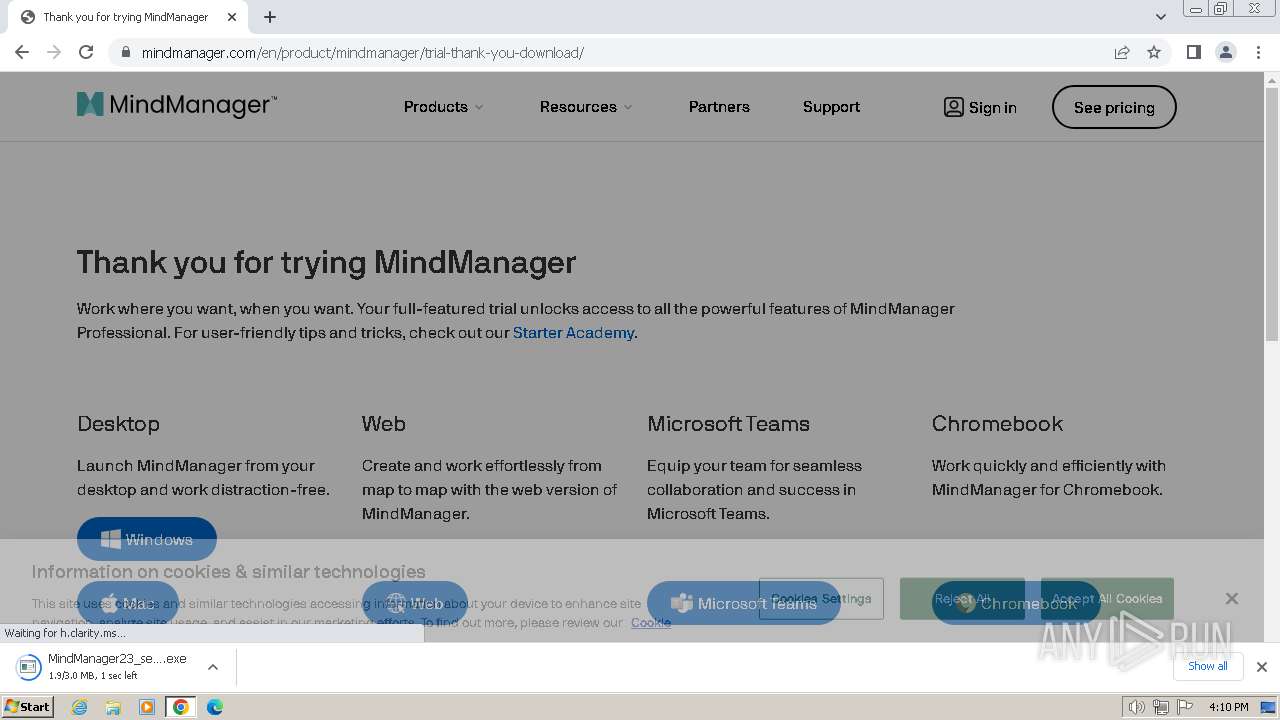
Task: Open the Chrome profile menu
Action: pos(1225,52)
